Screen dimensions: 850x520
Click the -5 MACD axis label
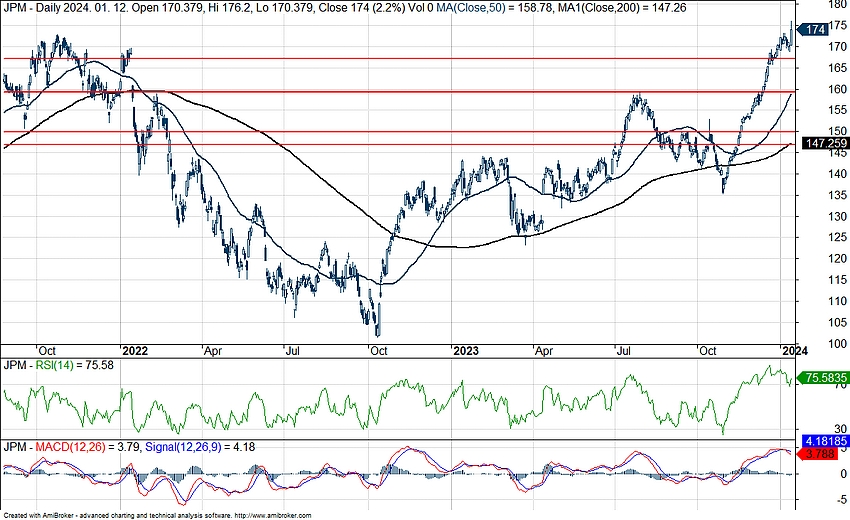coord(841,499)
